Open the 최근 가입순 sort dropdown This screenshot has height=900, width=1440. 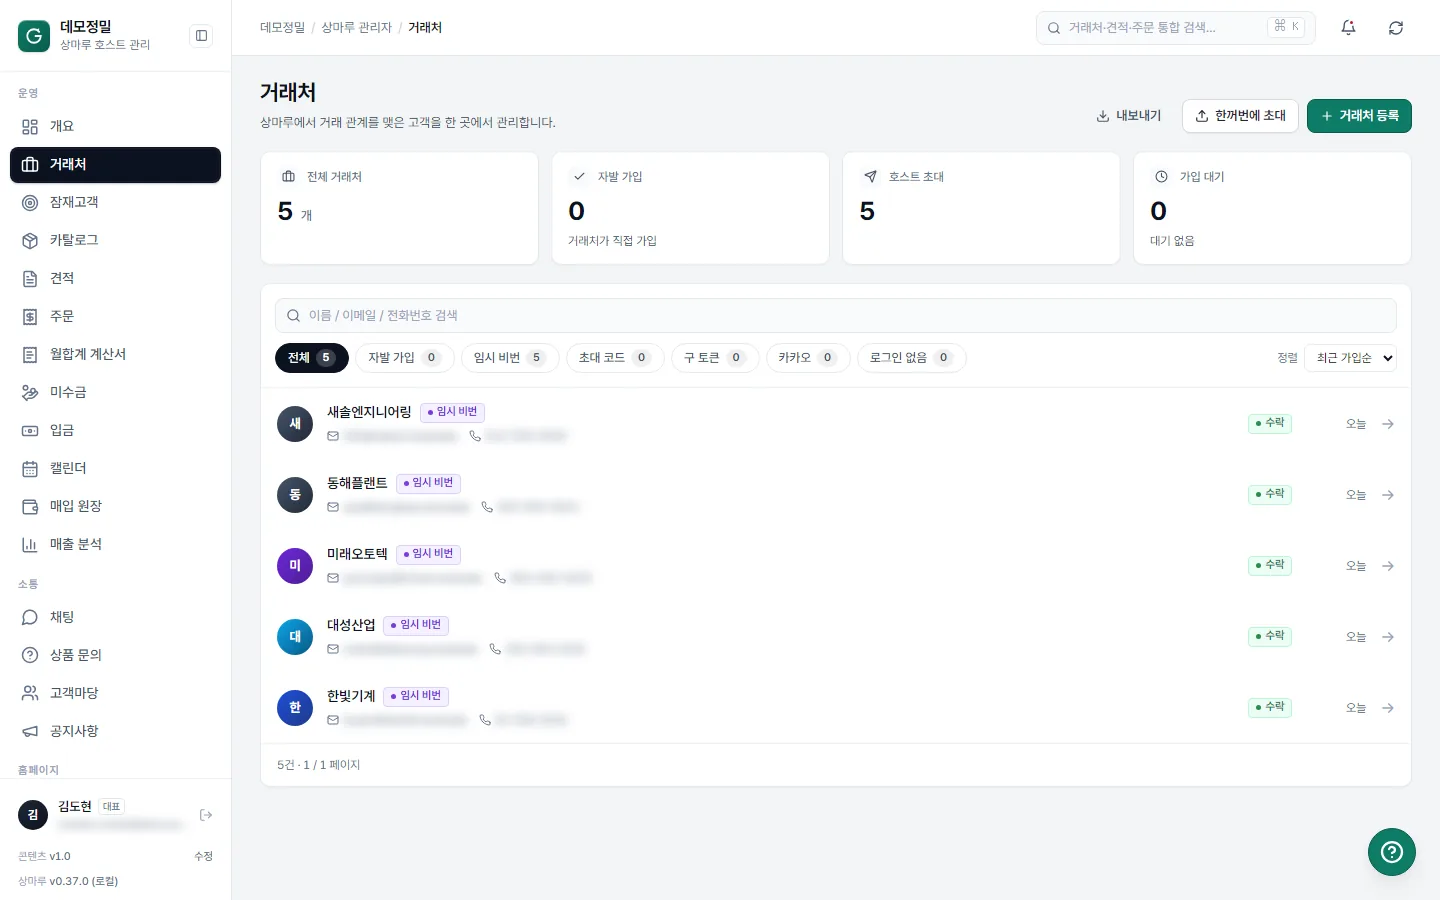1350,358
